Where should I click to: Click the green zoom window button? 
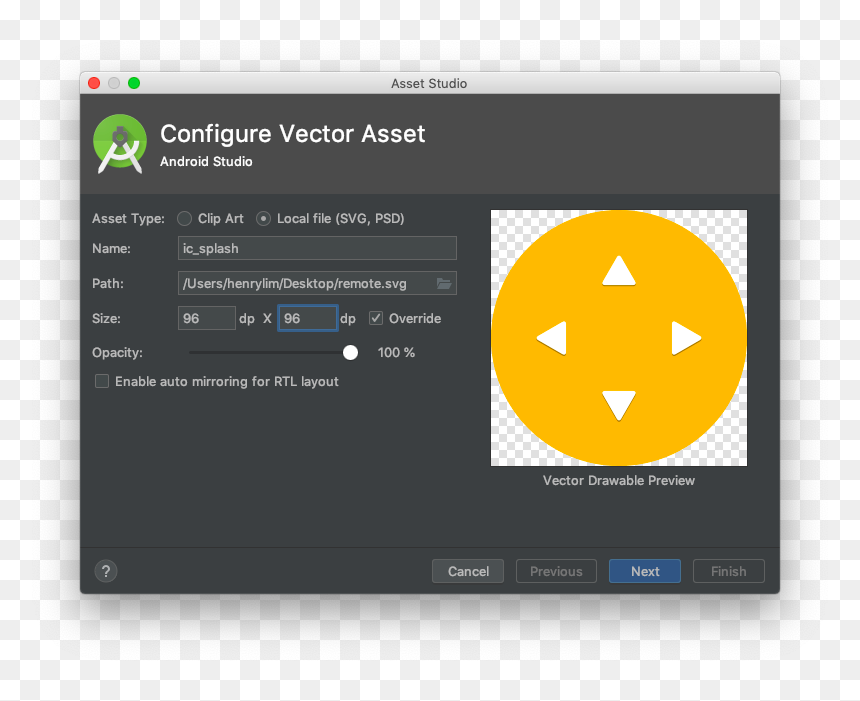pos(134,83)
